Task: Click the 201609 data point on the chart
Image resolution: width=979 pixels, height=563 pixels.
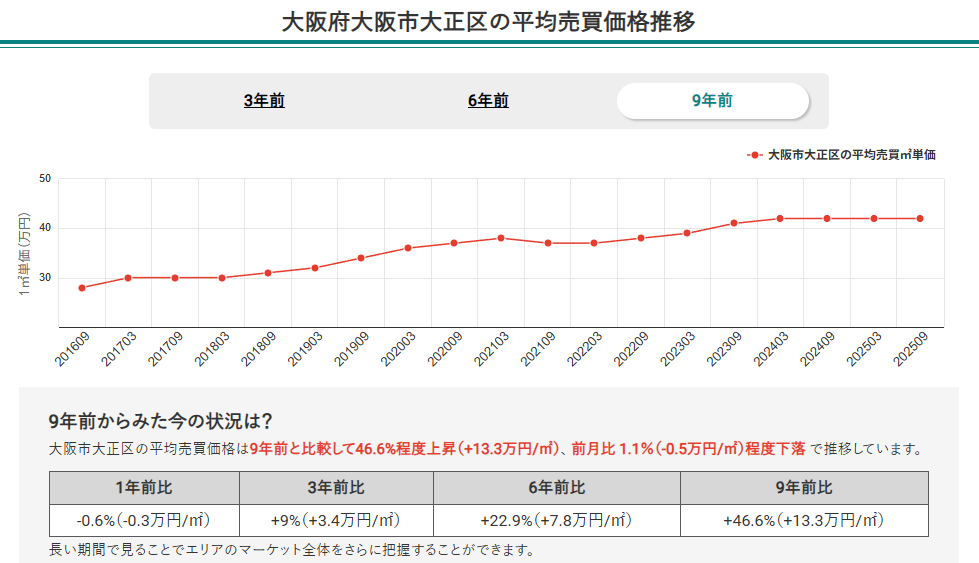Action: click(82, 288)
